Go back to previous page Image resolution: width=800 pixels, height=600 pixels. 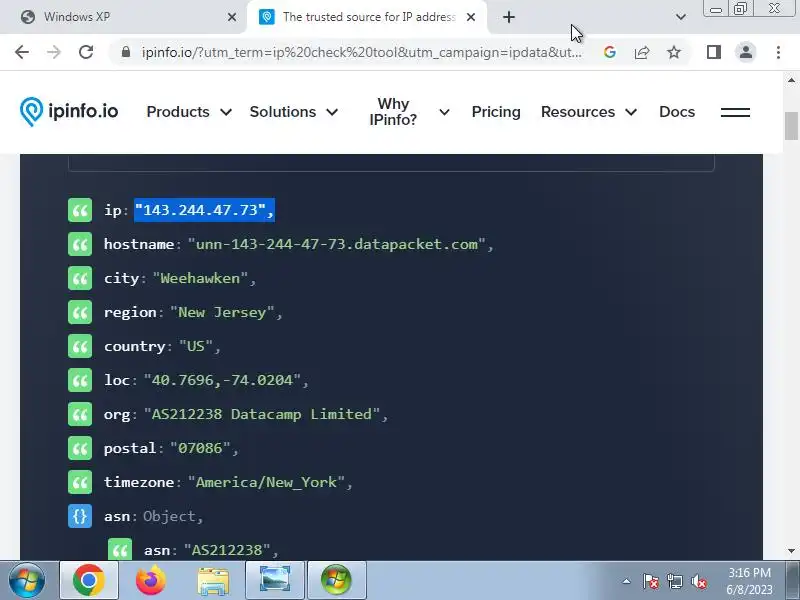[x=22, y=52]
